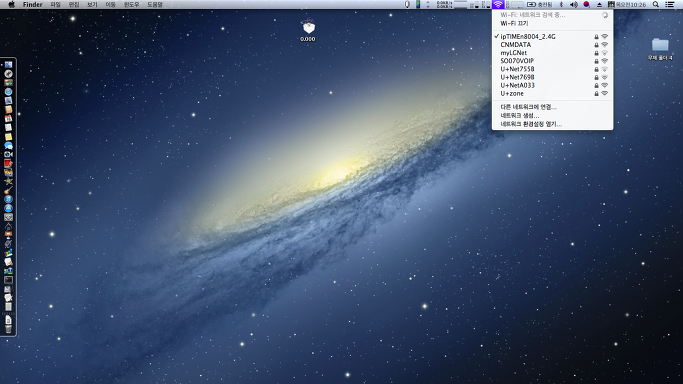Join the U+zone network
683x384 pixels.
pyautogui.click(x=552, y=94)
